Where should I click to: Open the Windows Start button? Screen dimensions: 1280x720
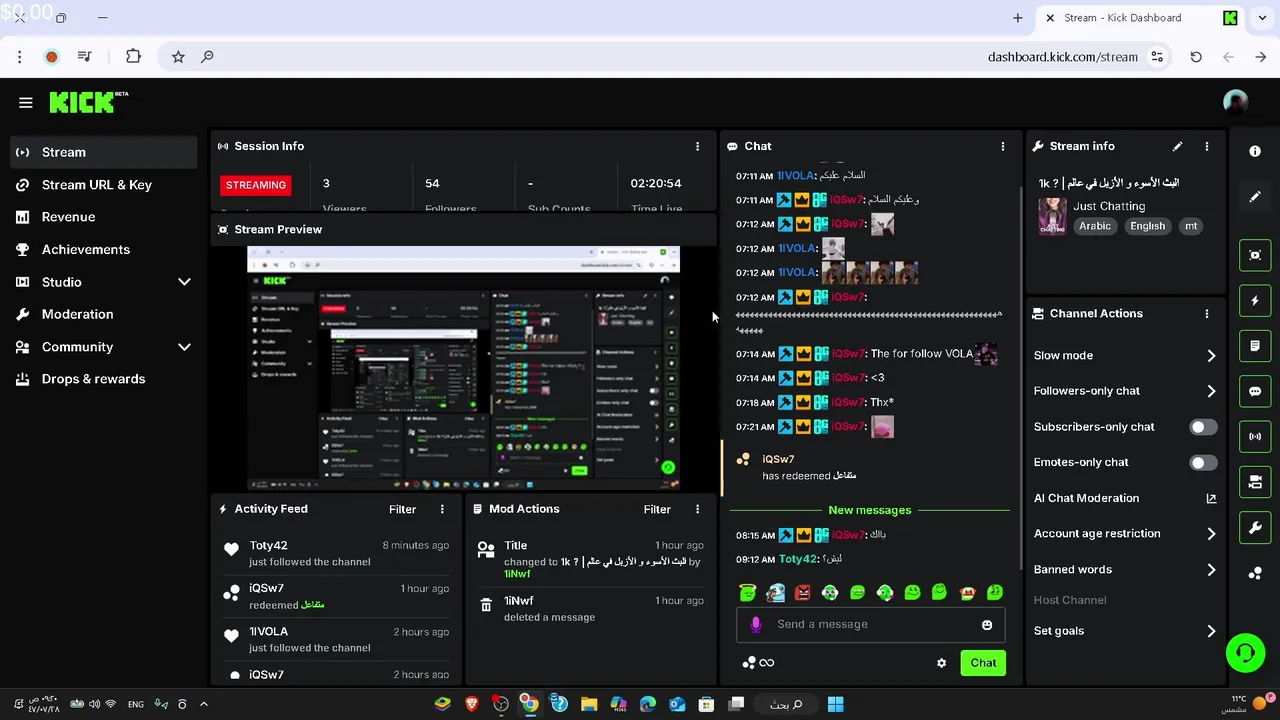pyautogui.click(x=835, y=704)
